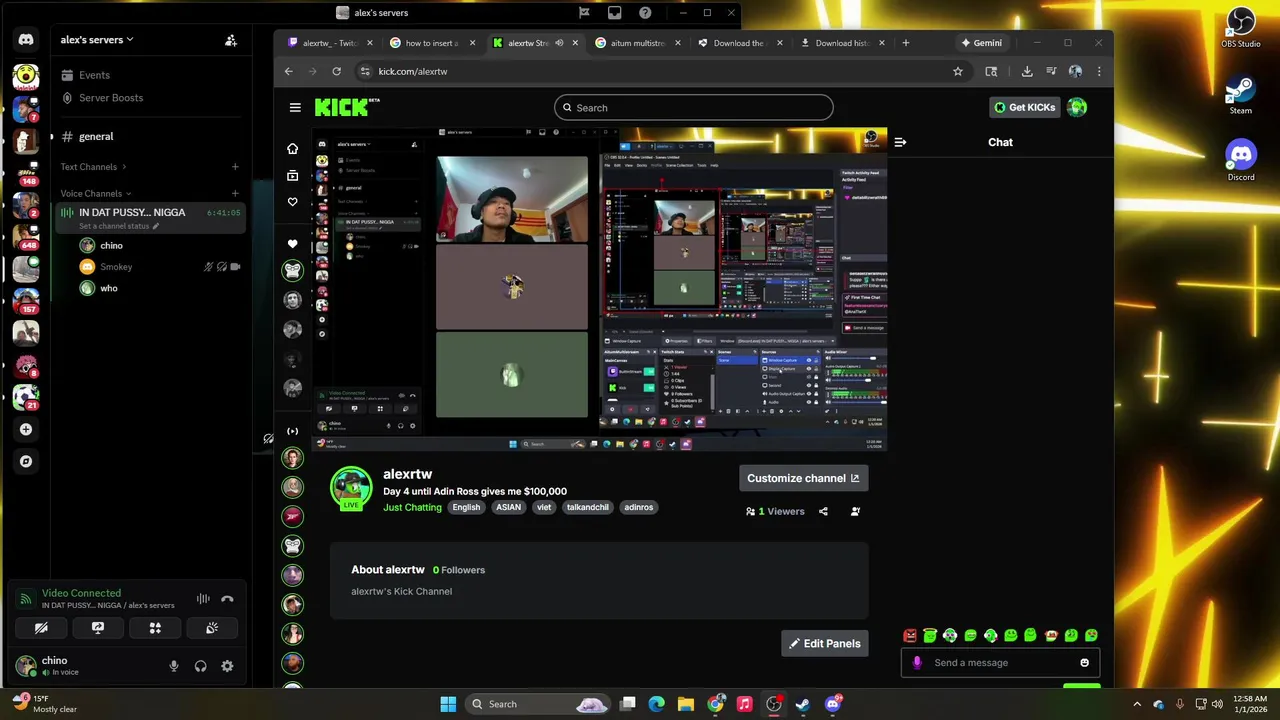Switch to the aitum multistream tab
The height and width of the screenshot is (720, 1280).
(x=637, y=43)
